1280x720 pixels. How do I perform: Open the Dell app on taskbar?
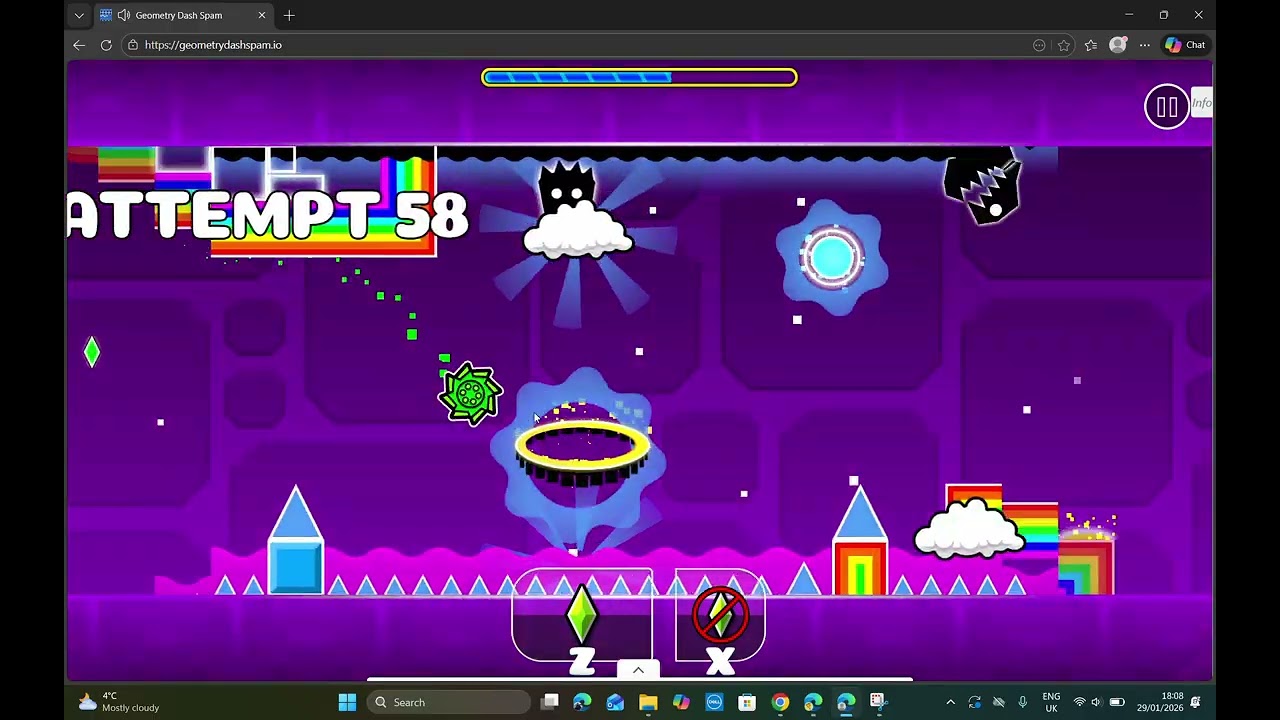[x=714, y=702]
